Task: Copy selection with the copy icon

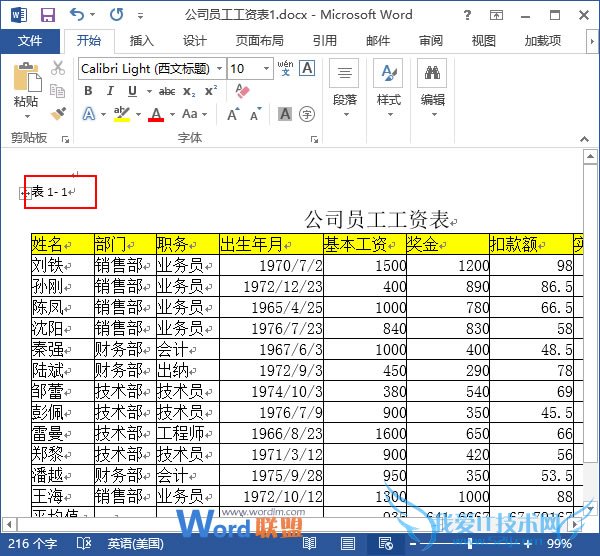Action: tap(58, 91)
